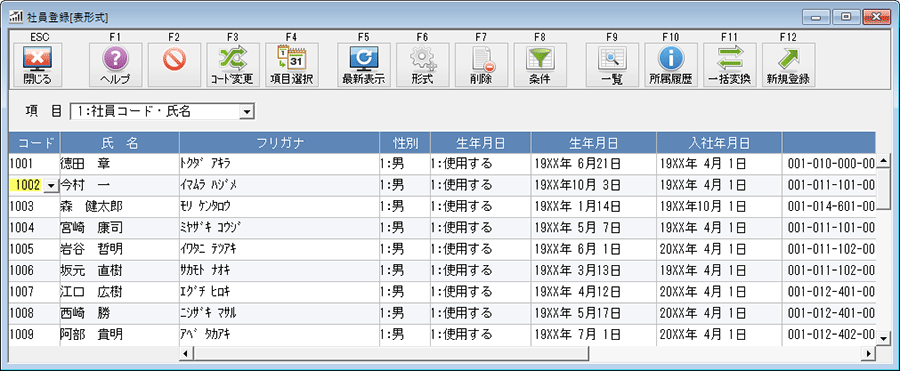Click the cell 001-010-000-00
The image size is (900, 371).
(829, 164)
